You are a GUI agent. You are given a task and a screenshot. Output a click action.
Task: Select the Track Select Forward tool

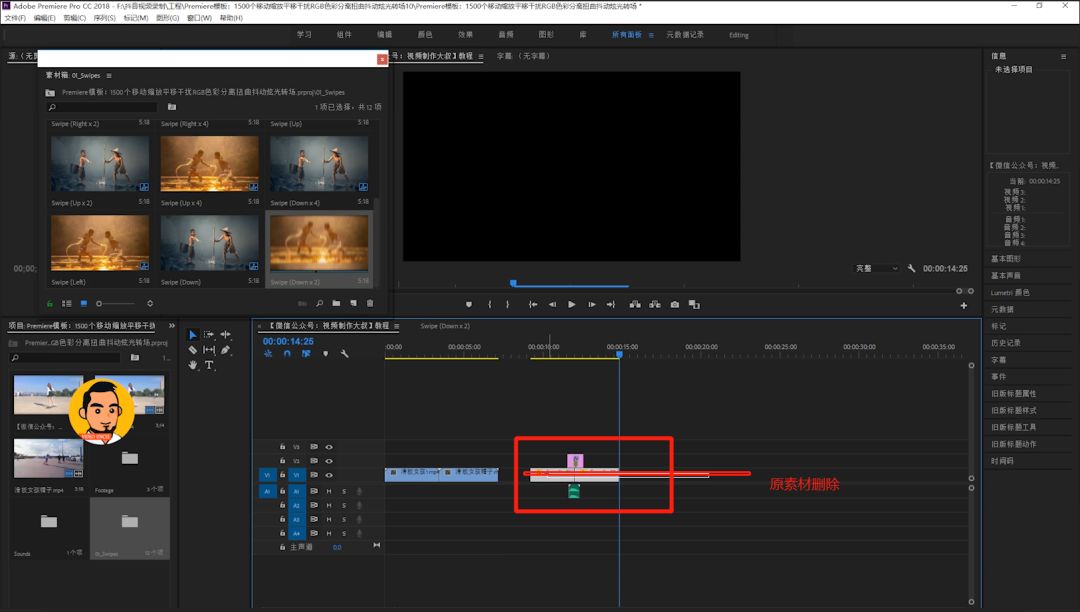[x=209, y=335]
